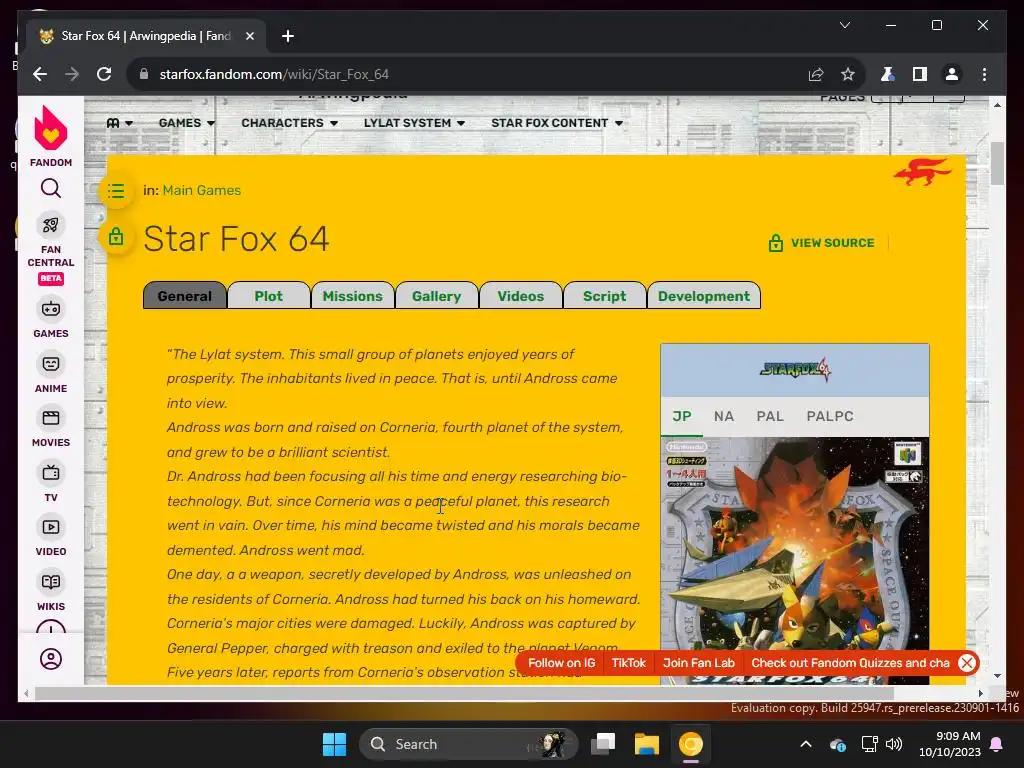
Task: Open volume control in system tray
Action: (x=893, y=744)
